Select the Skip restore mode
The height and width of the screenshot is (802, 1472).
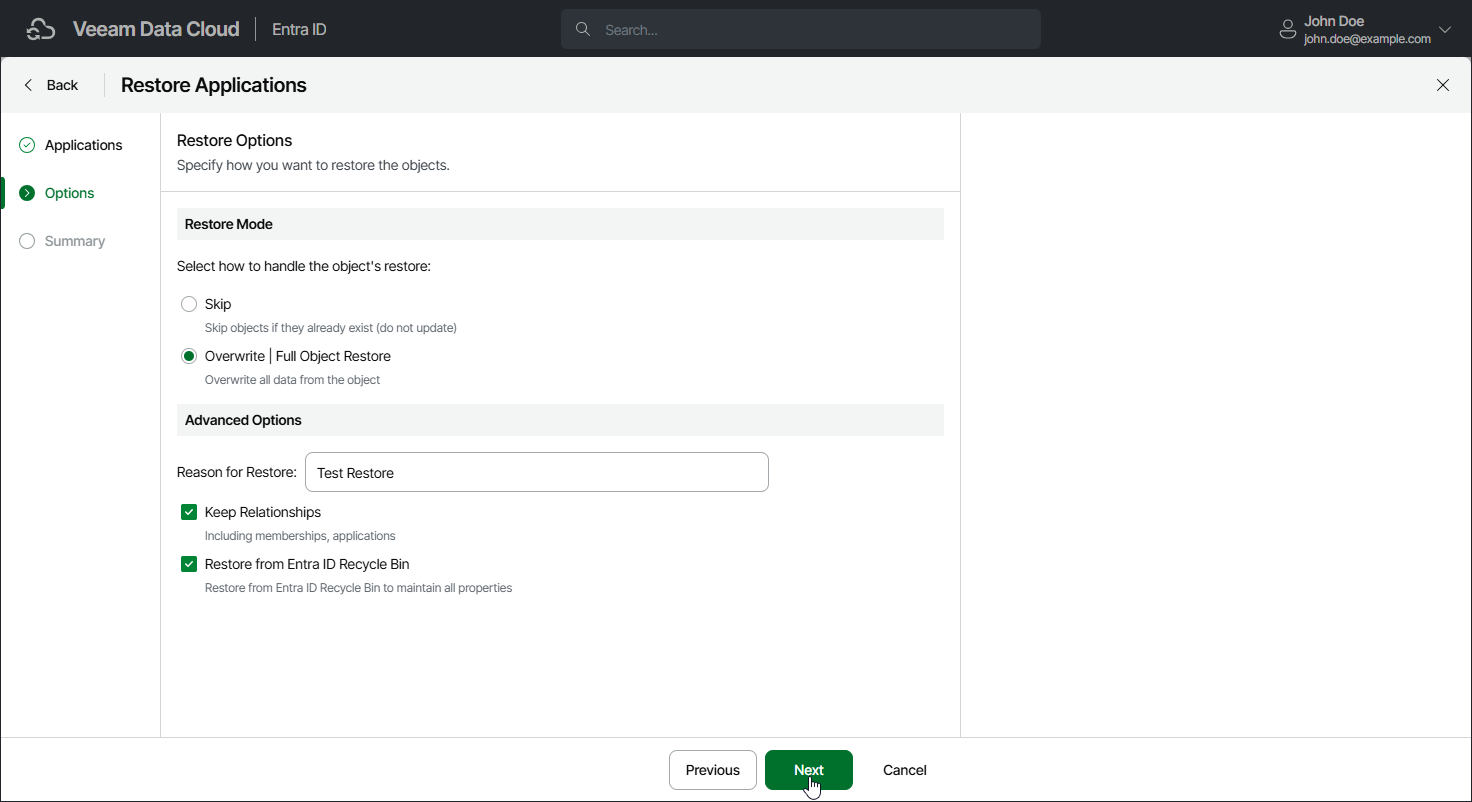pyautogui.click(x=189, y=304)
